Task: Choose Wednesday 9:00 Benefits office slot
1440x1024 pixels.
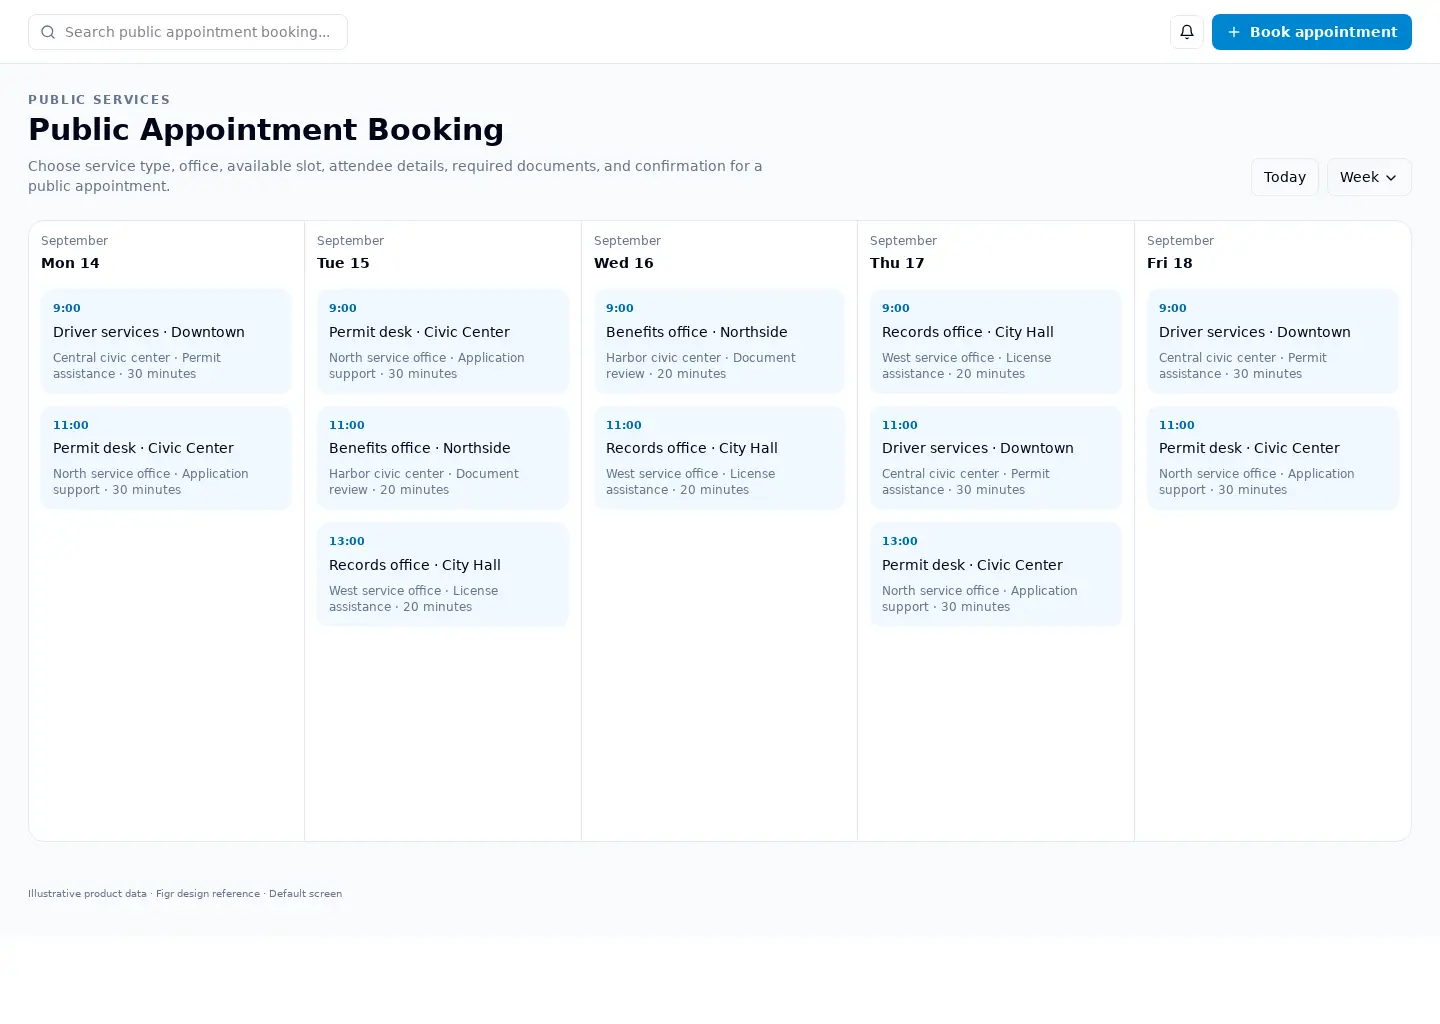Action: tap(719, 341)
